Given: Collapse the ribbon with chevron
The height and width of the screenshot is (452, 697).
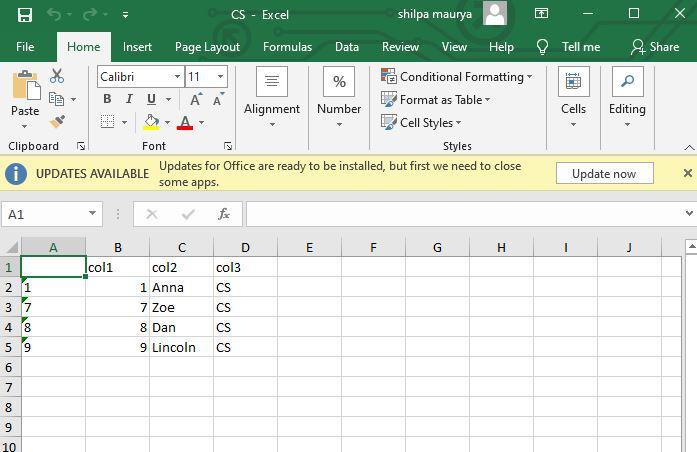Looking at the screenshot, I should pyautogui.click(x=689, y=147).
